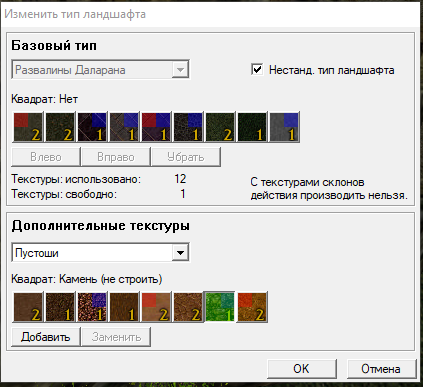Click the note С текстурами склонов
The width and height of the screenshot is (423, 387).
[x=307, y=182]
